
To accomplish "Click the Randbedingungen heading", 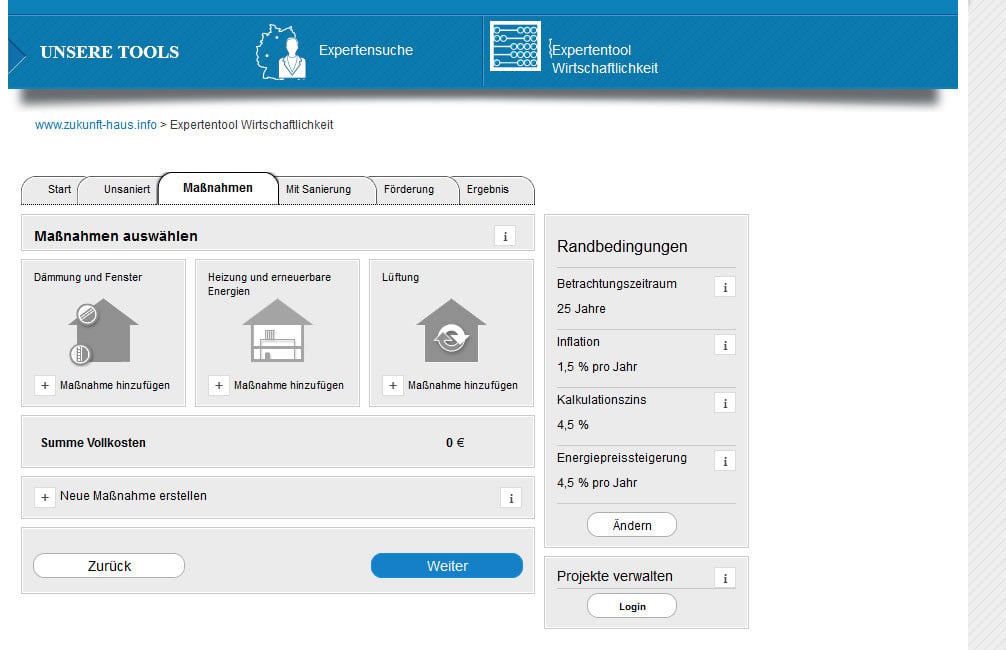I will [x=622, y=246].
